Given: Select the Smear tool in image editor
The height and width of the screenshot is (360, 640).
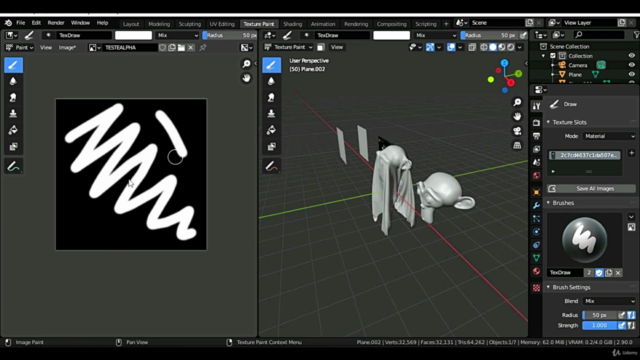Looking at the screenshot, I should (13, 98).
